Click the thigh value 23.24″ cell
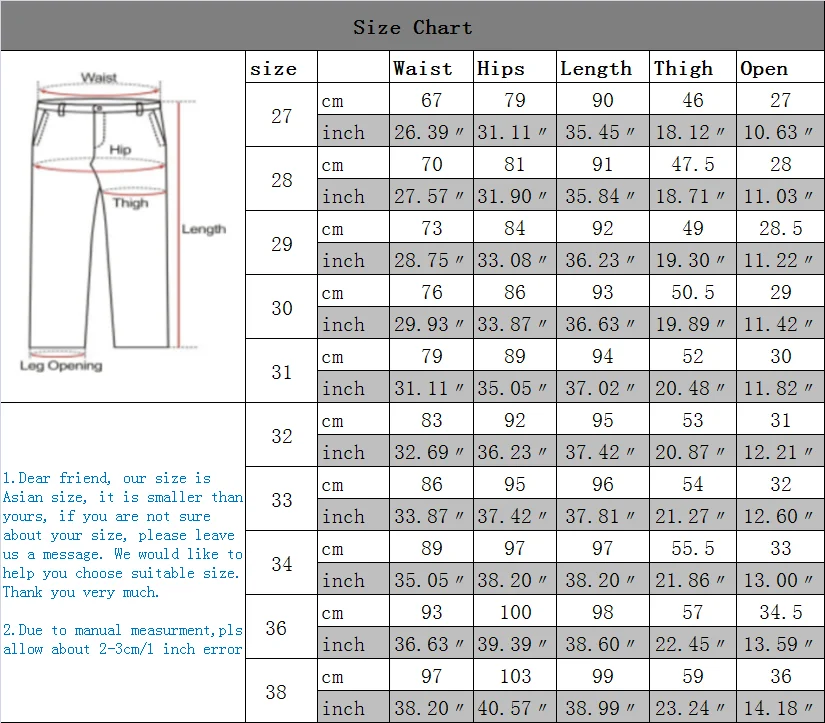 click(693, 708)
